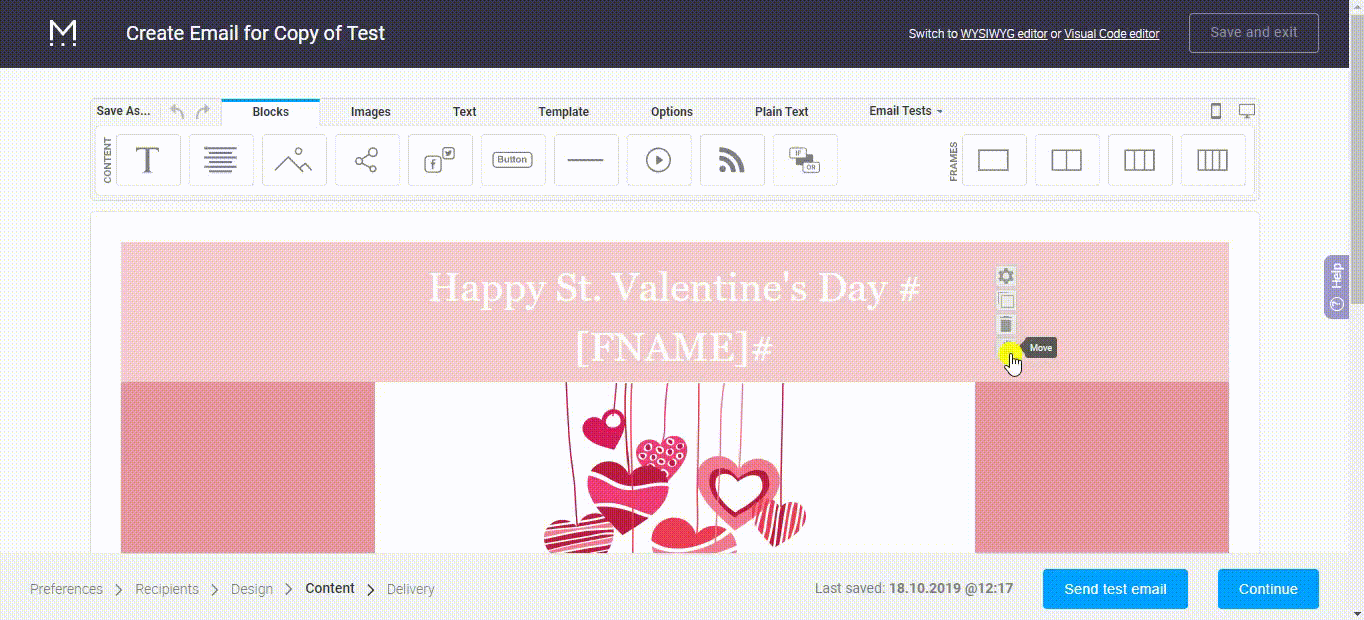Switch to WYSIWYG editor link

coord(1004,34)
